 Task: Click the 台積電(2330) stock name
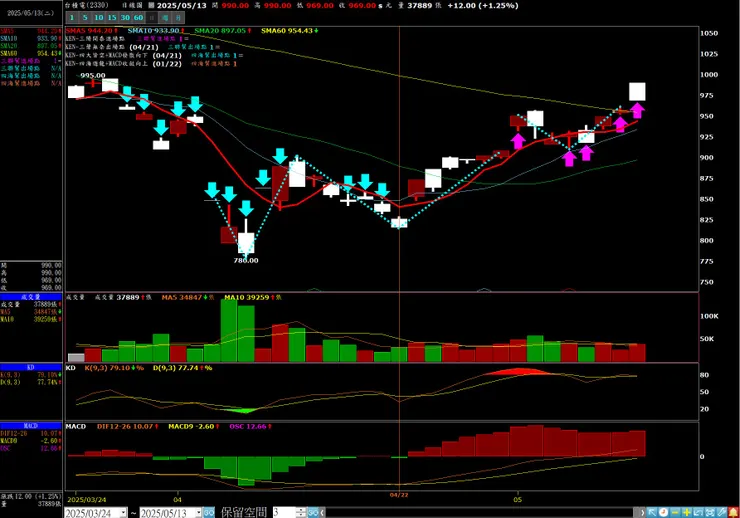click(86, 6)
